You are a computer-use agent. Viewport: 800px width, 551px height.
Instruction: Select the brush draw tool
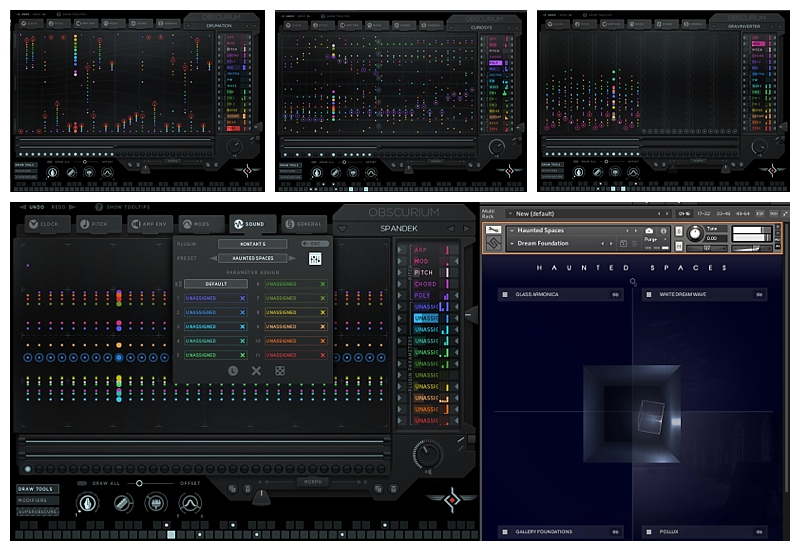tap(156, 504)
